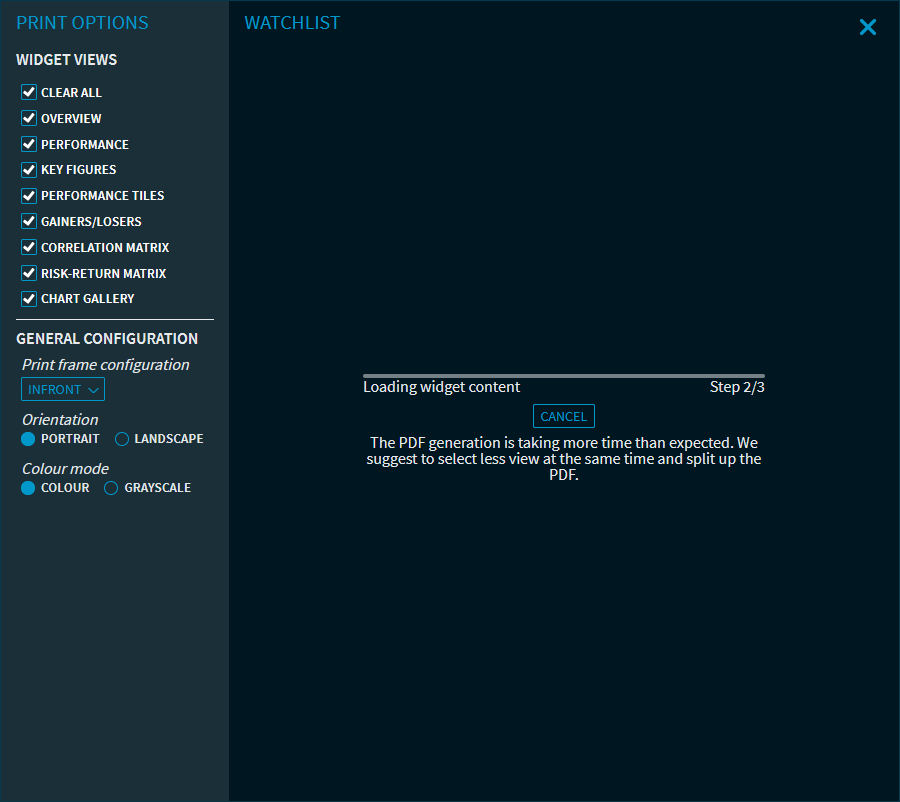Cancel the PDF generation
Viewport: 900px width, 802px height.
point(564,416)
